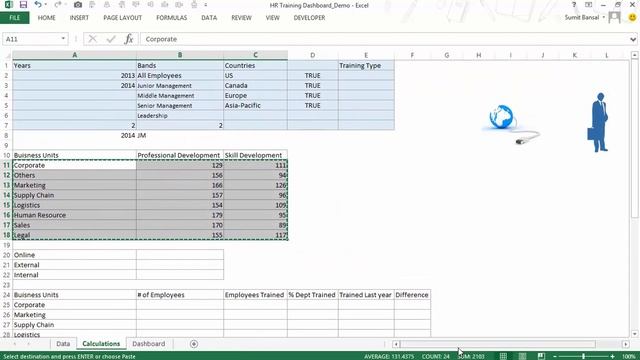The width and height of the screenshot is (640, 360).
Task: Click the zoom slider handle
Action: (583, 356)
